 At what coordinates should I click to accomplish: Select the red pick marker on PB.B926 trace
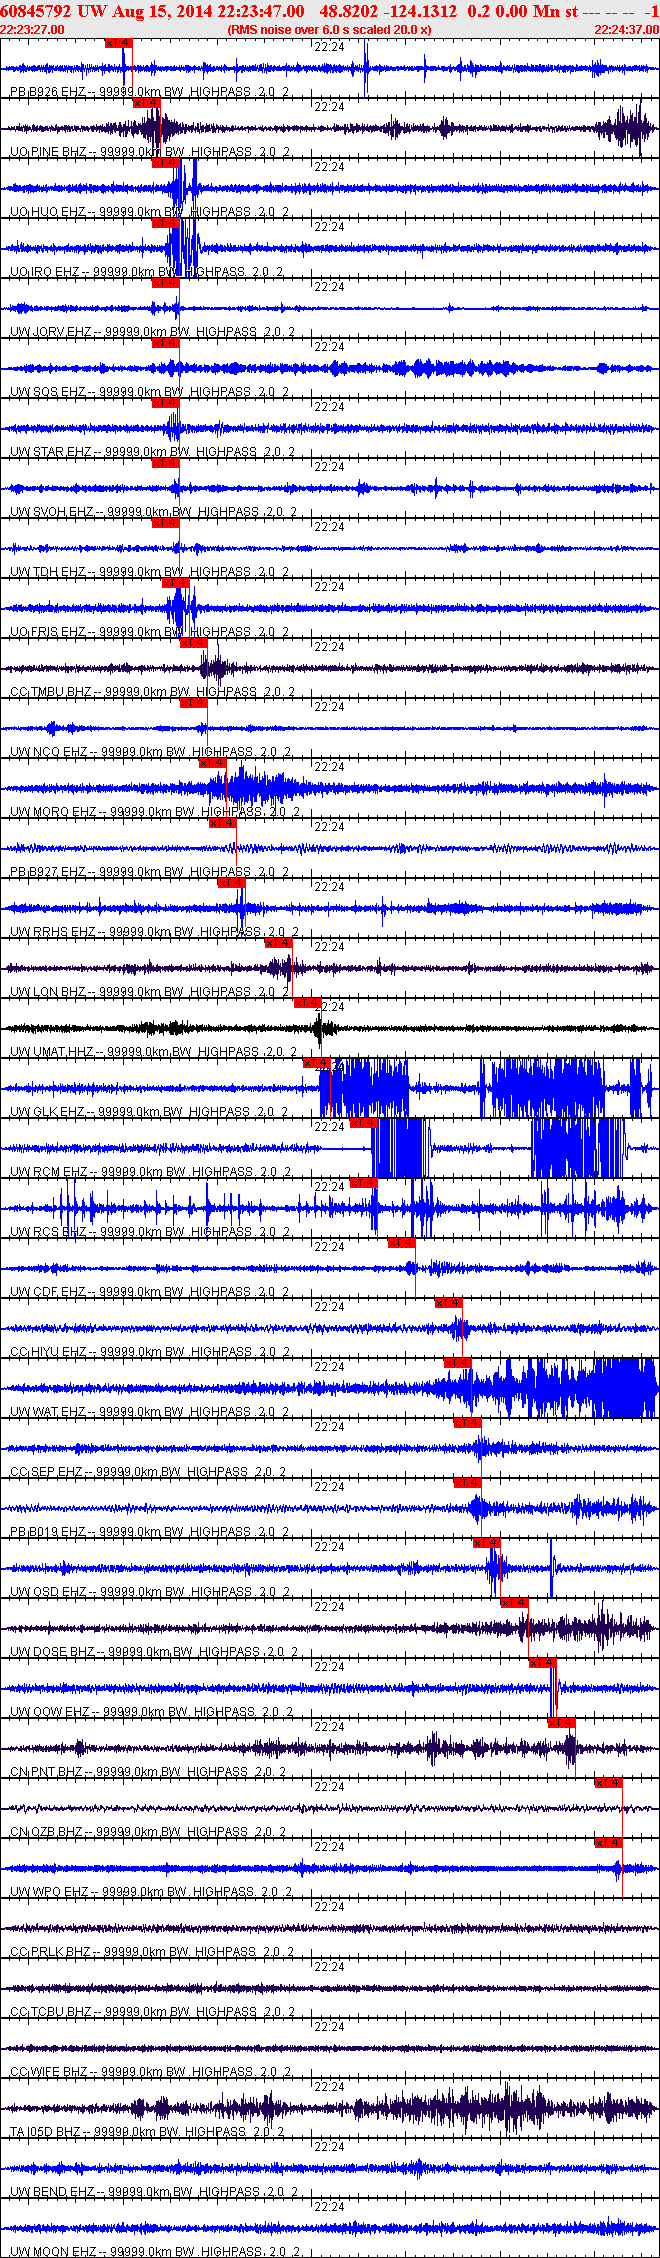click(118, 43)
